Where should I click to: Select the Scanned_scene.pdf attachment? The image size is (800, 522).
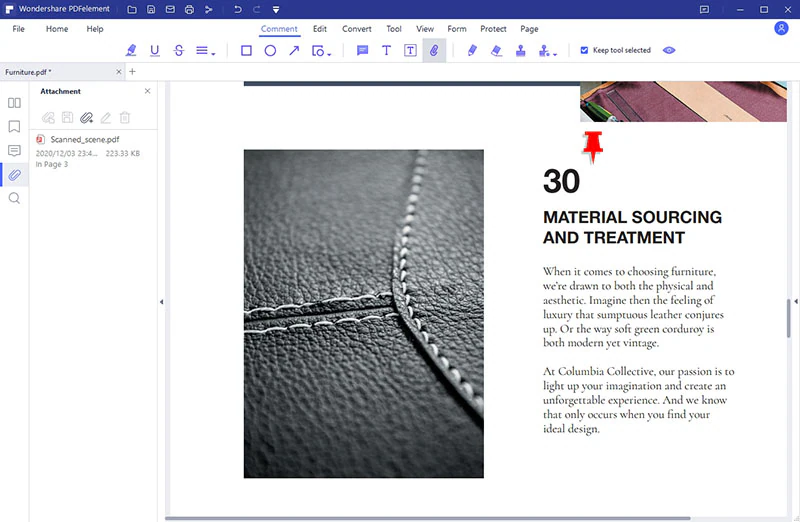(93, 151)
